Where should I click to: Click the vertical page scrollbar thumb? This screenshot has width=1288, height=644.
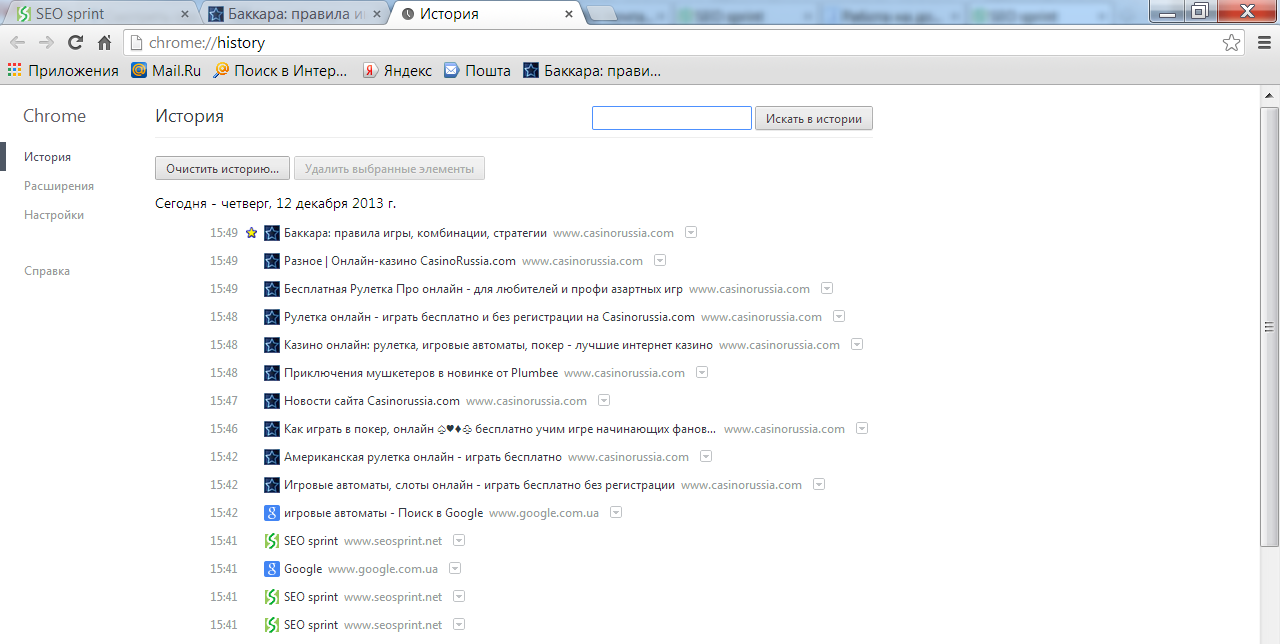click(1269, 327)
